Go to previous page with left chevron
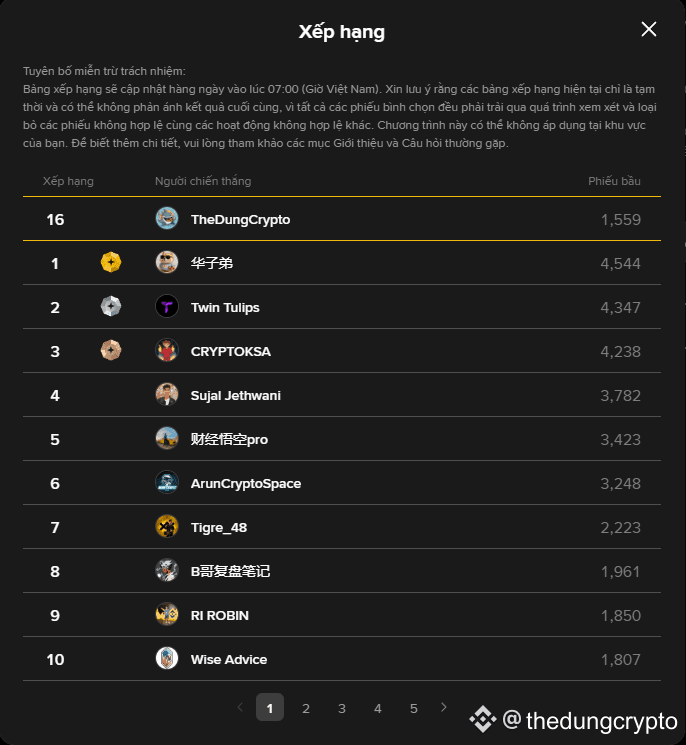The image size is (686, 745). click(x=240, y=708)
